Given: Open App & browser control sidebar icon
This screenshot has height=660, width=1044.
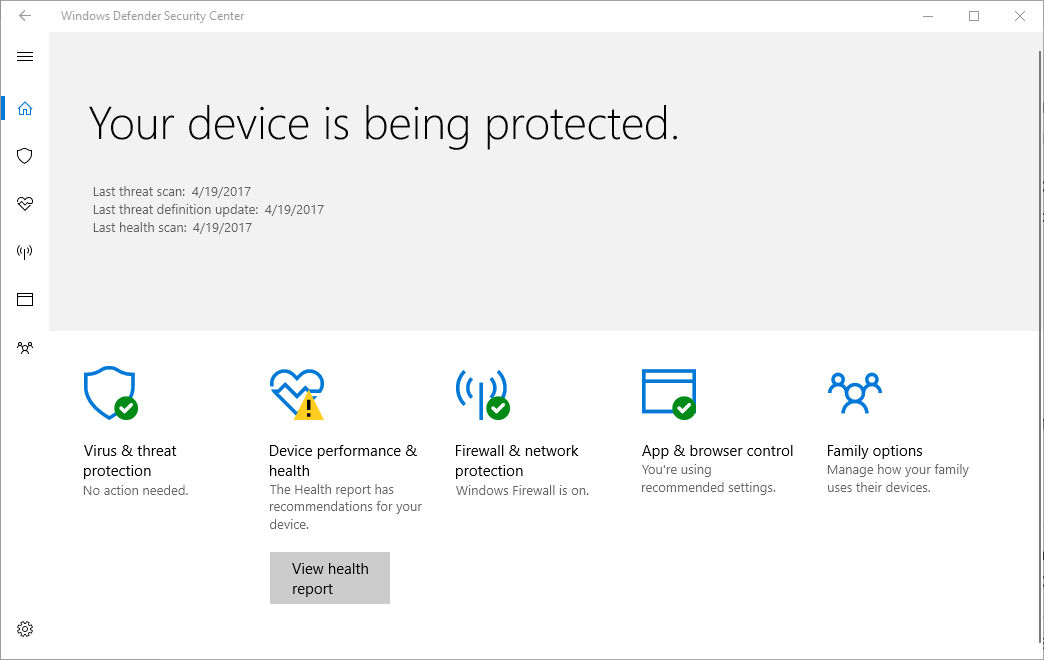Looking at the screenshot, I should tap(25, 300).
